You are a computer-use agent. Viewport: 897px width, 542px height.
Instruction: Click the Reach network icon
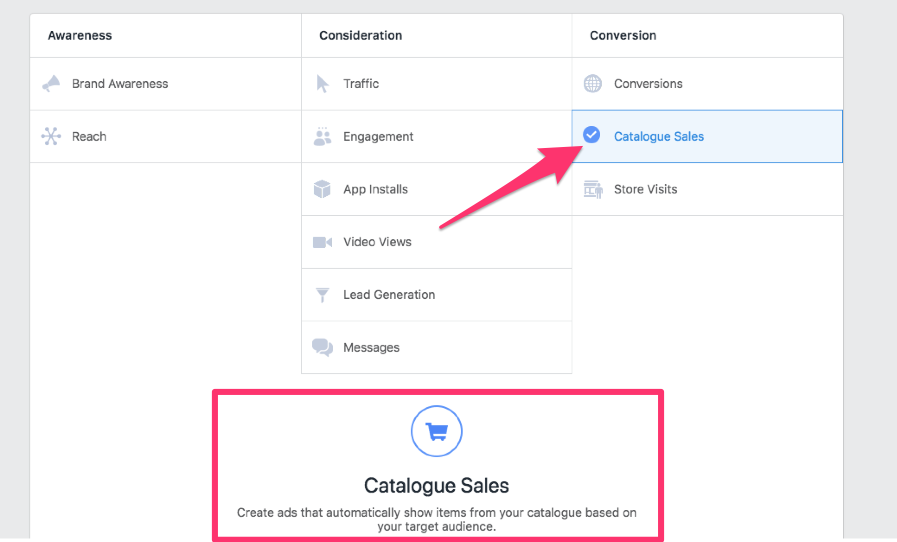(x=51, y=137)
